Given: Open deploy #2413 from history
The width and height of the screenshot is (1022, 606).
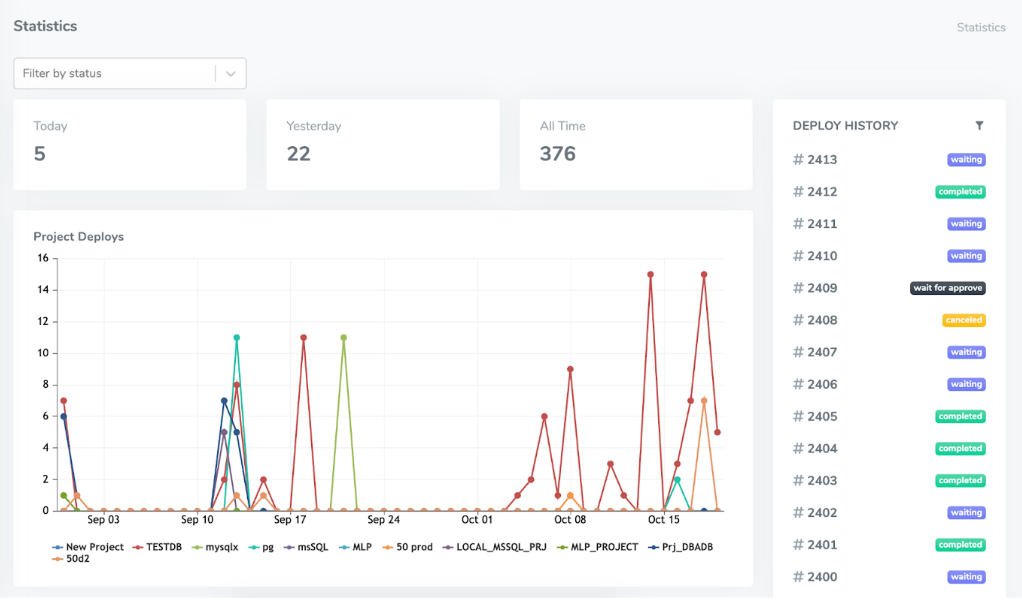Looking at the screenshot, I should click(x=815, y=160).
